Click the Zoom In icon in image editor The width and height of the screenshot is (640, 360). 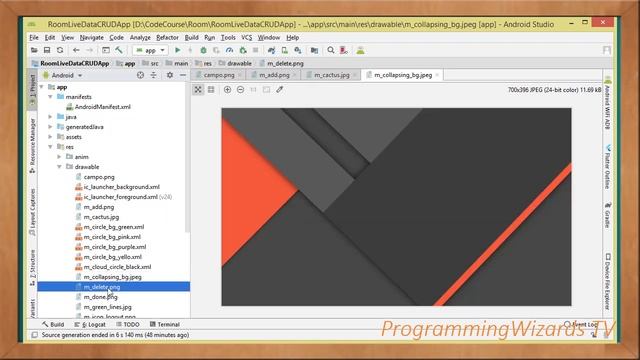coord(227,89)
